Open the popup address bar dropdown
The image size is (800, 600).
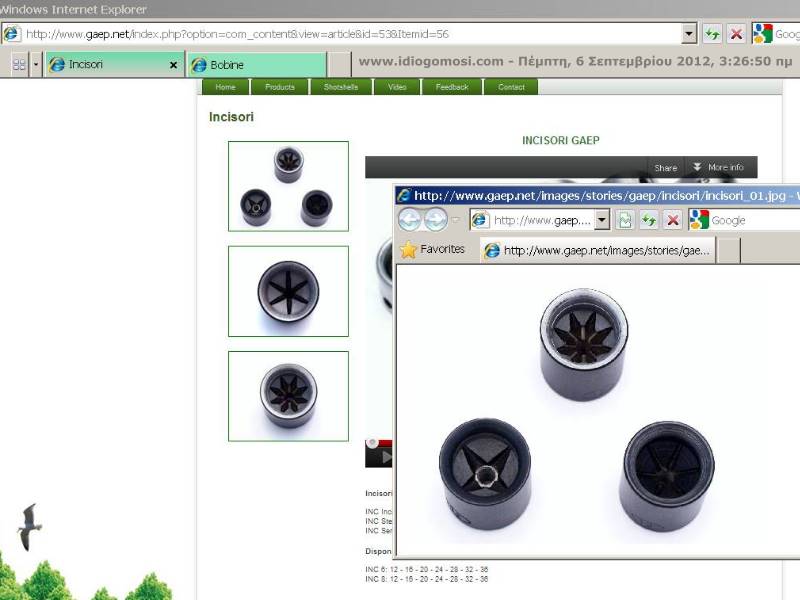(x=603, y=220)
